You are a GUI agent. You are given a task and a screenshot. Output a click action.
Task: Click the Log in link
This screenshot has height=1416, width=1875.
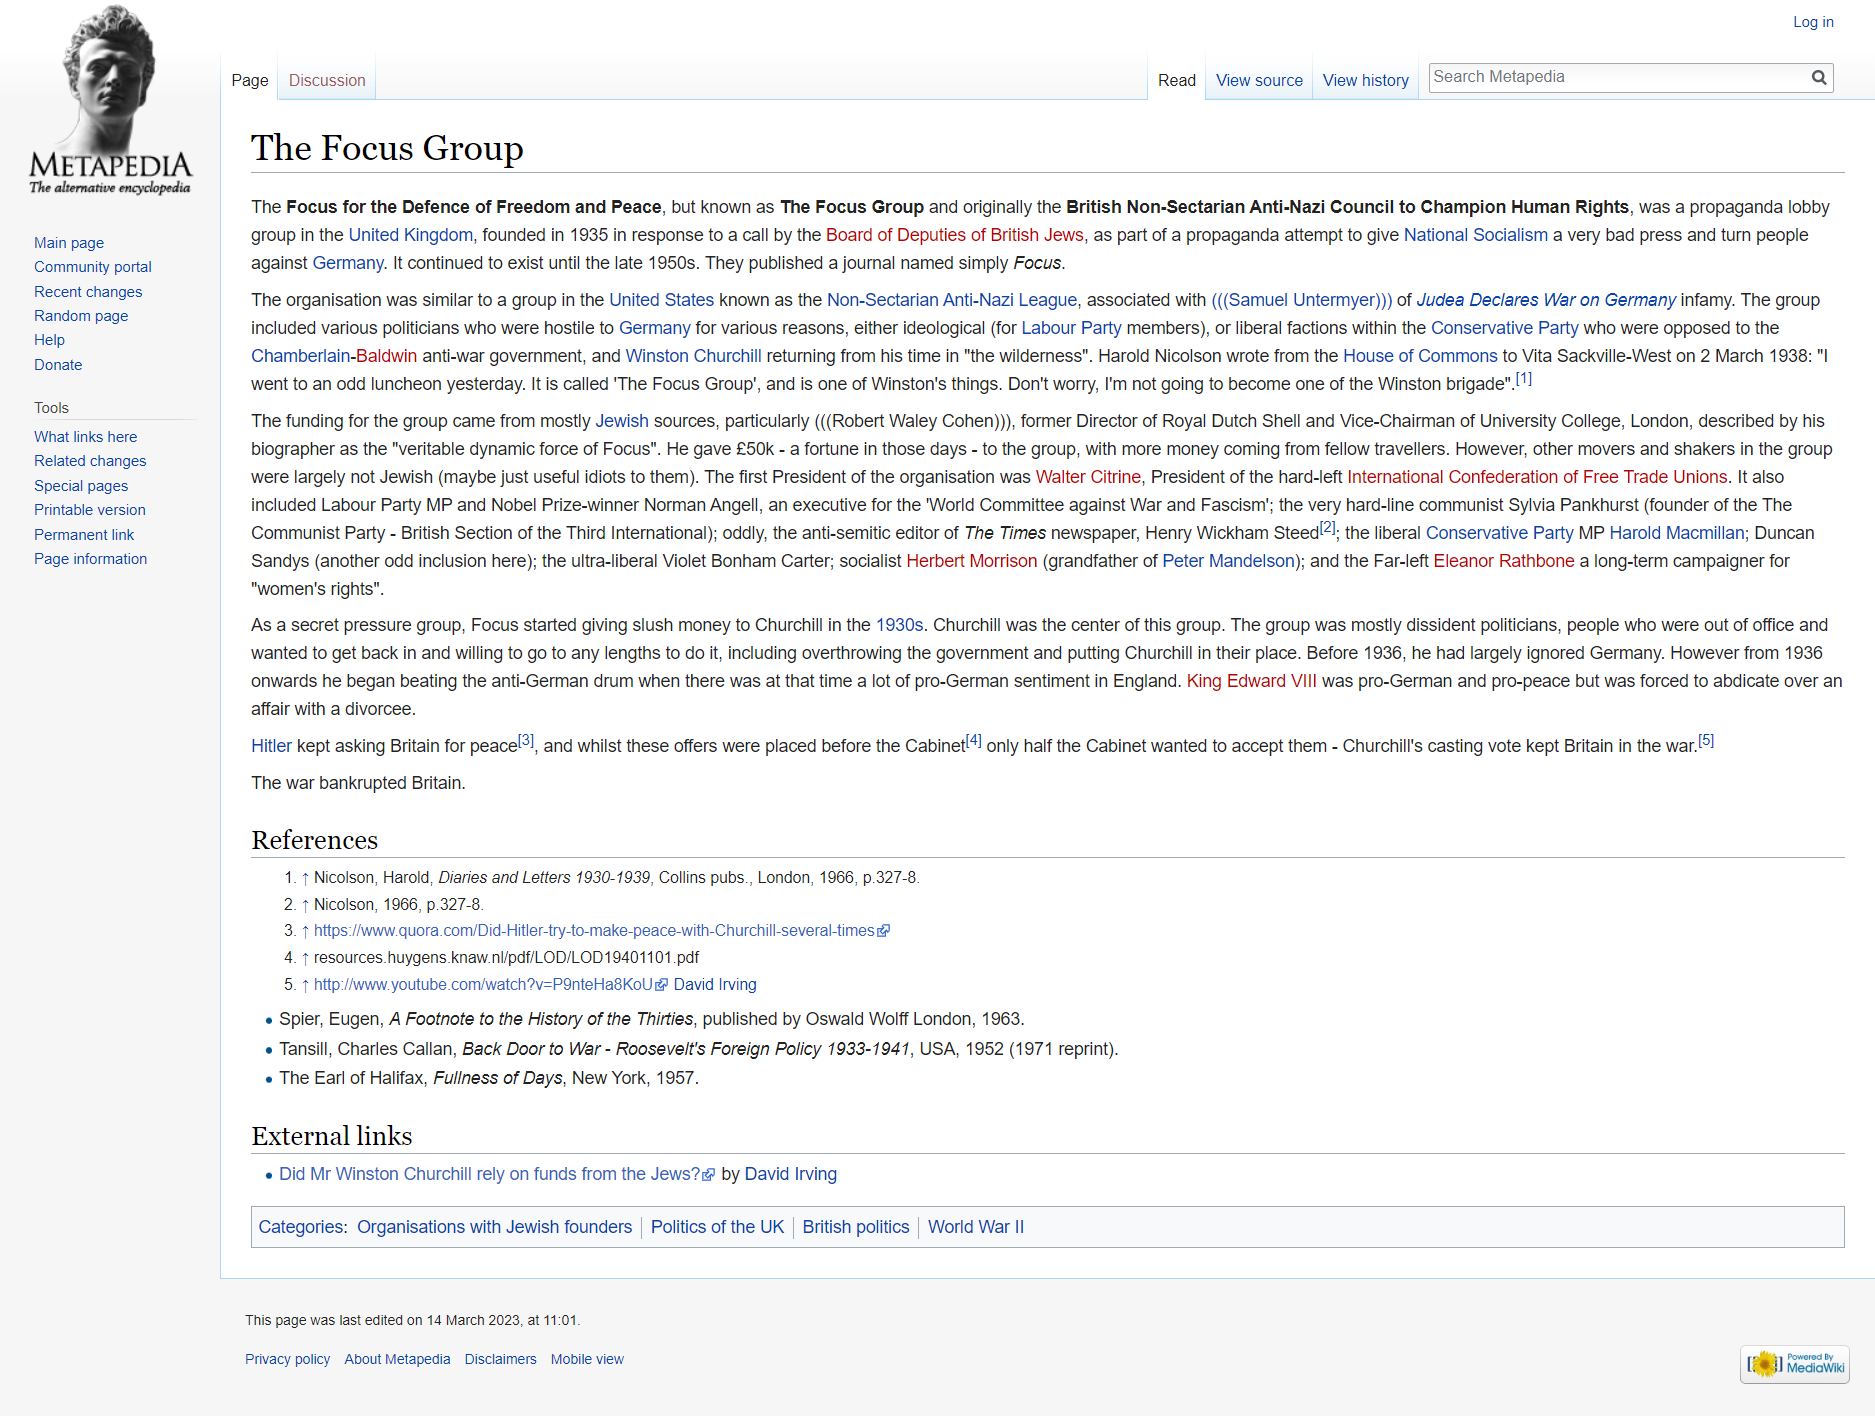pos(1813,22)
